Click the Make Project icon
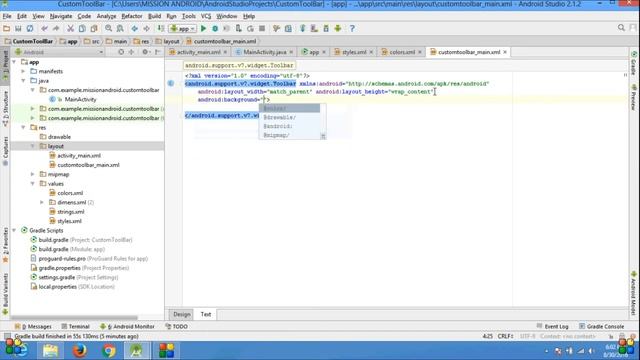The image size is (640, 360). point(161,29)
